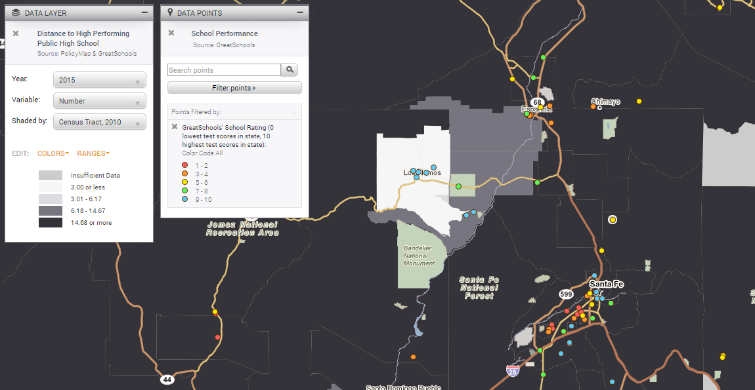
Task: Click the 6.18 - 14.67 legend swatch
Action: tap(51, 211)
